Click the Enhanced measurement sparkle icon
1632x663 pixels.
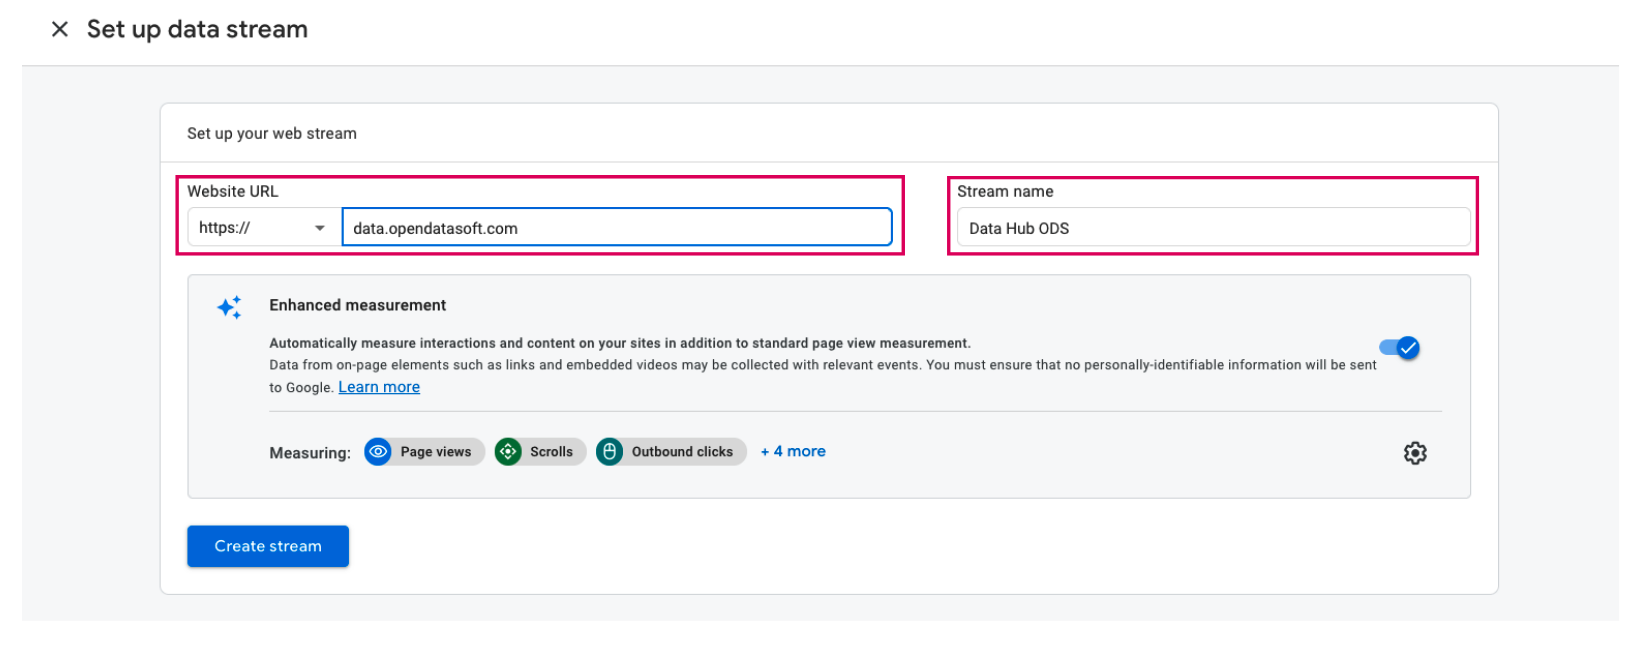[229, 307]
